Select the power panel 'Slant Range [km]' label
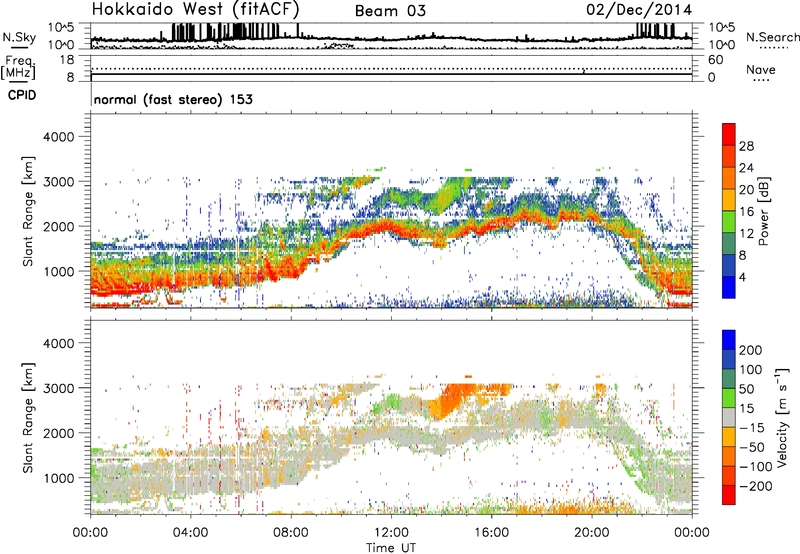 [x=28, y=211]
